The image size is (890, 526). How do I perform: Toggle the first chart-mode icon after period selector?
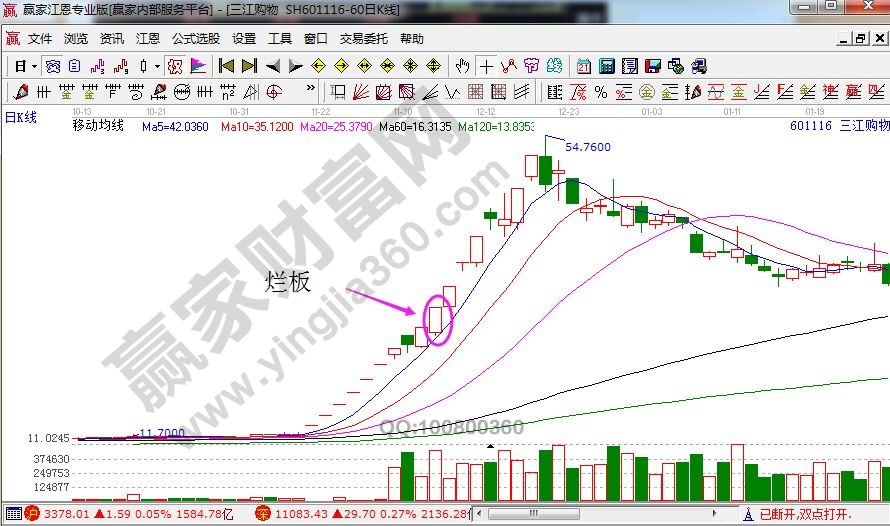point(52,66)
